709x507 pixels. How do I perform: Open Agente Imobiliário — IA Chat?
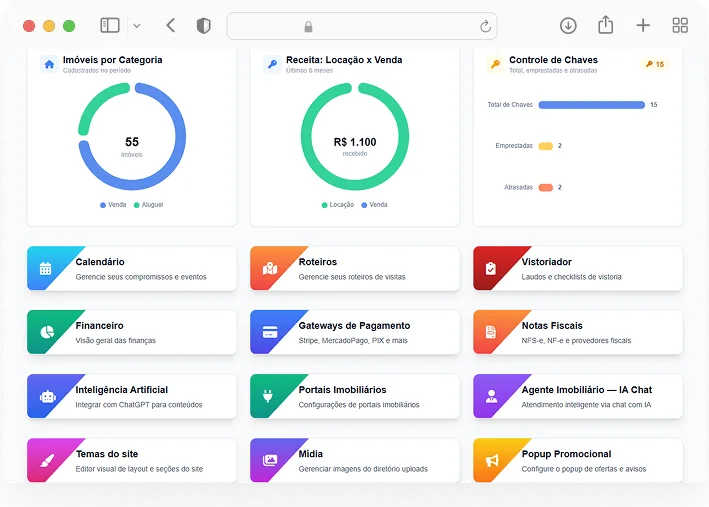[x=578, y=396]
